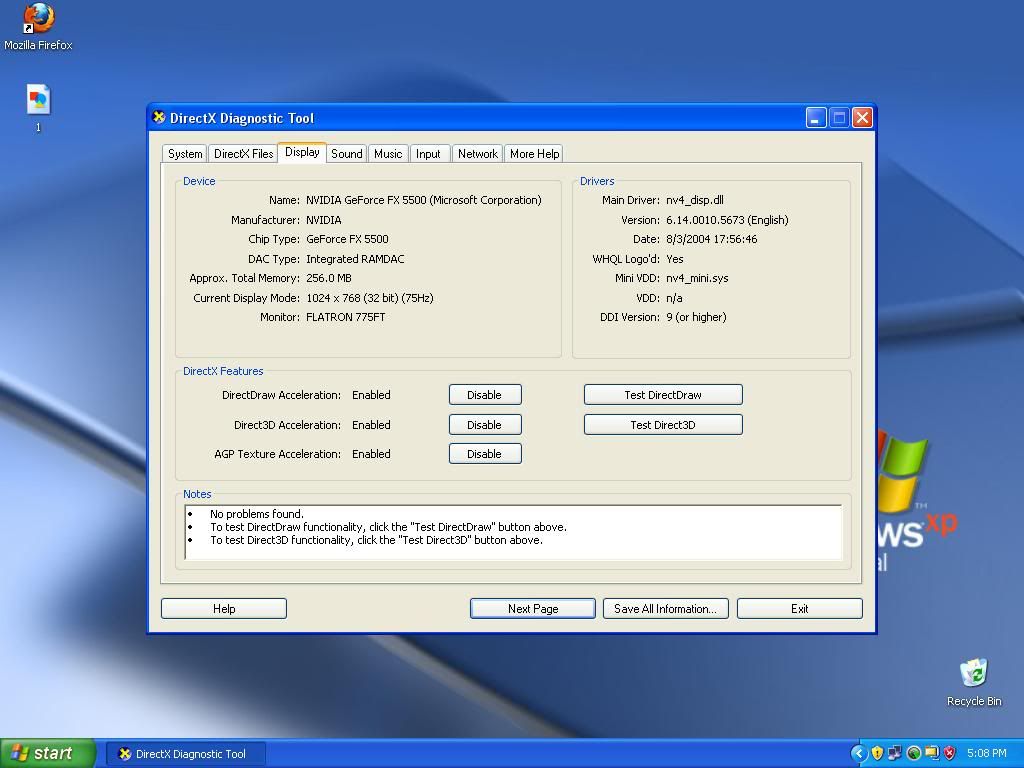Close the DirectX Diagnostic Tool window
The image size is (1024, 768).
(862, 118)
